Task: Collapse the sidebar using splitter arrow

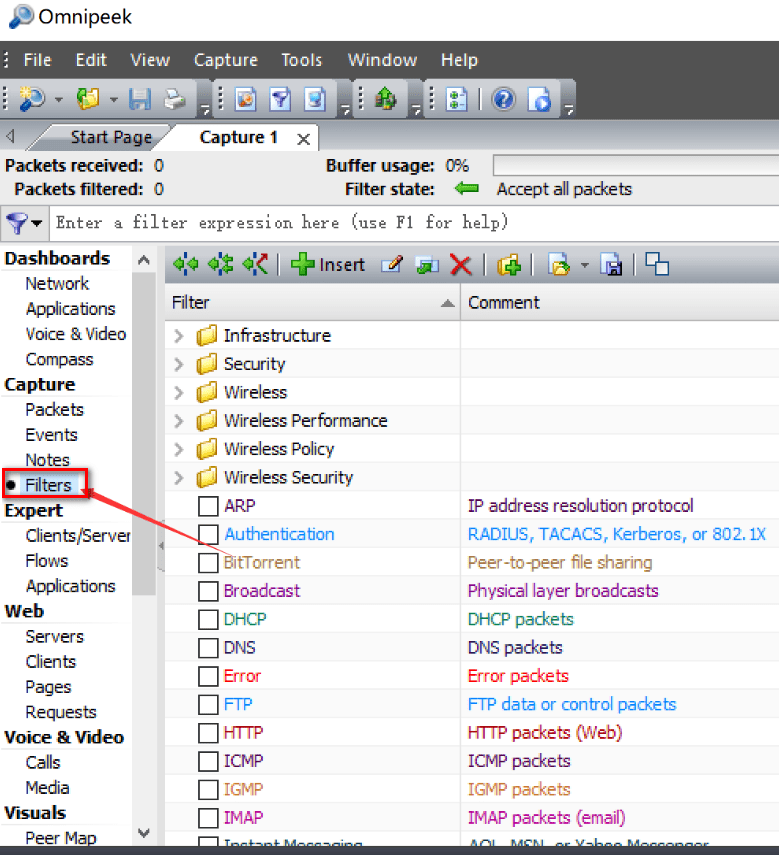Action: click(x=161, y=545)
